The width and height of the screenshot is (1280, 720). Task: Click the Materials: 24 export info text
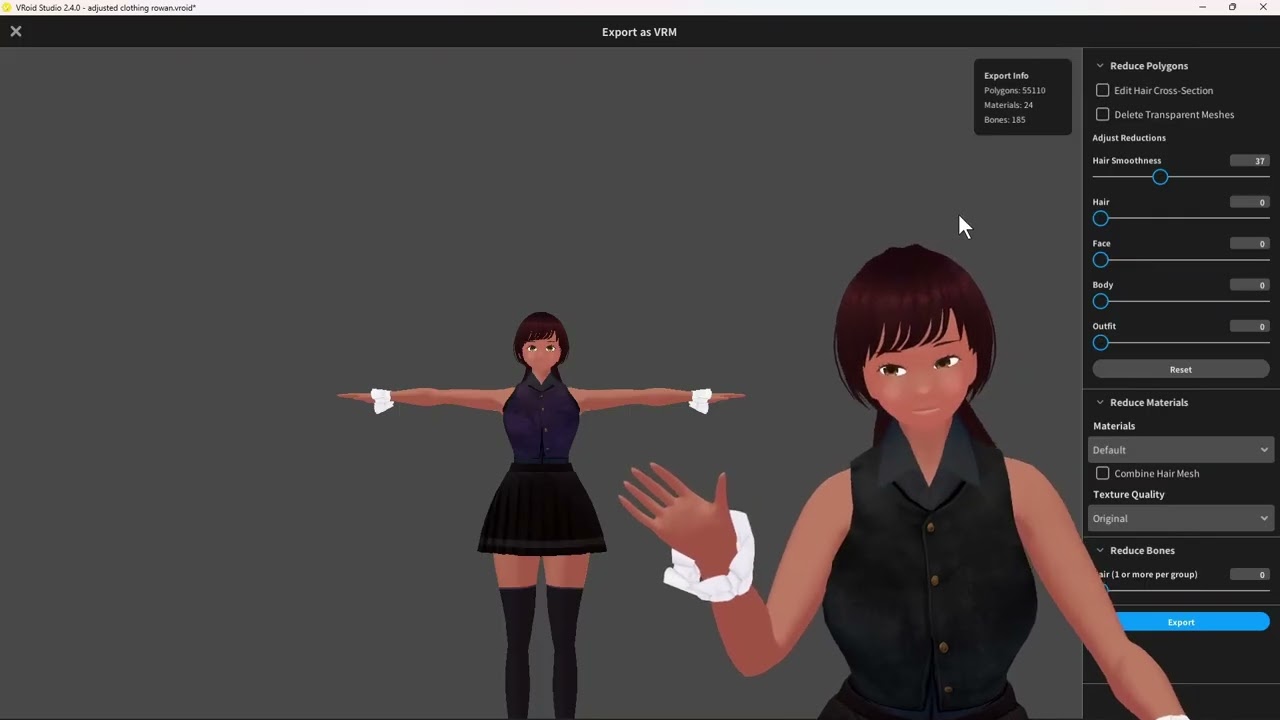click(1008, 105)
